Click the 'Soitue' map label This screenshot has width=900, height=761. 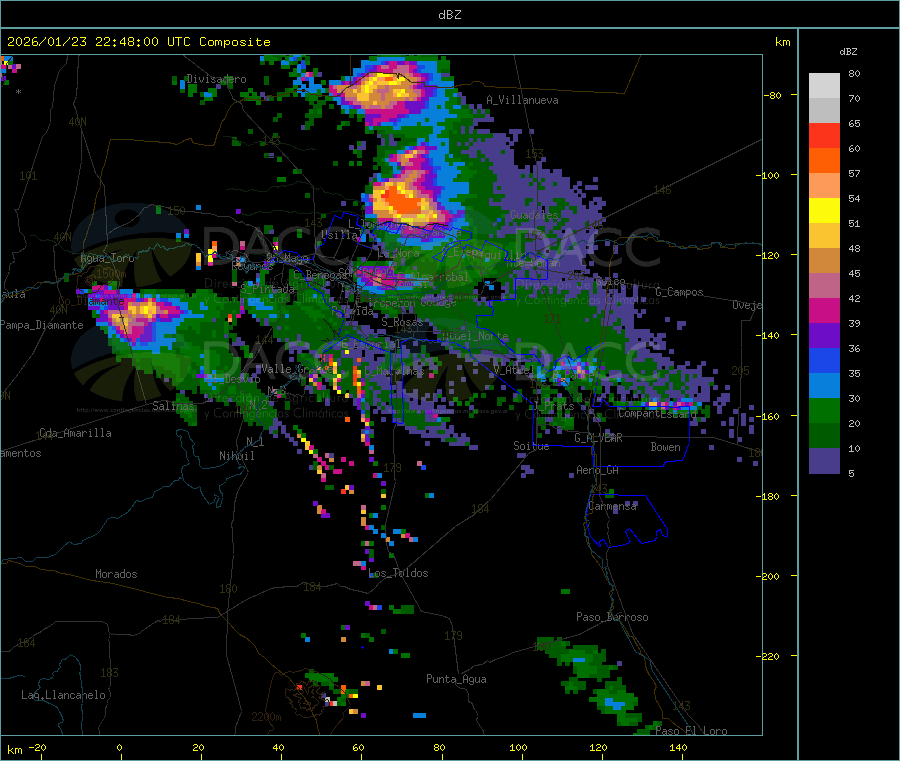531,446
